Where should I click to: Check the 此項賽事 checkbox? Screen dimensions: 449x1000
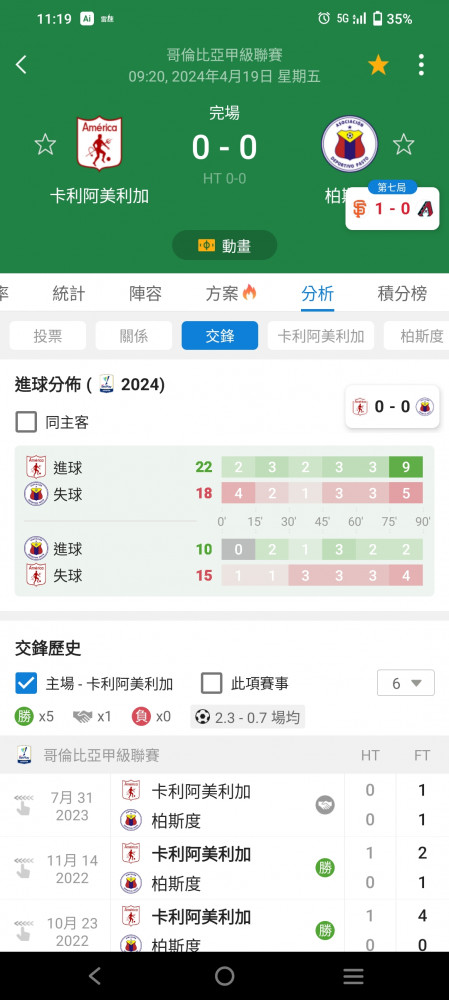tap(212, 684)
